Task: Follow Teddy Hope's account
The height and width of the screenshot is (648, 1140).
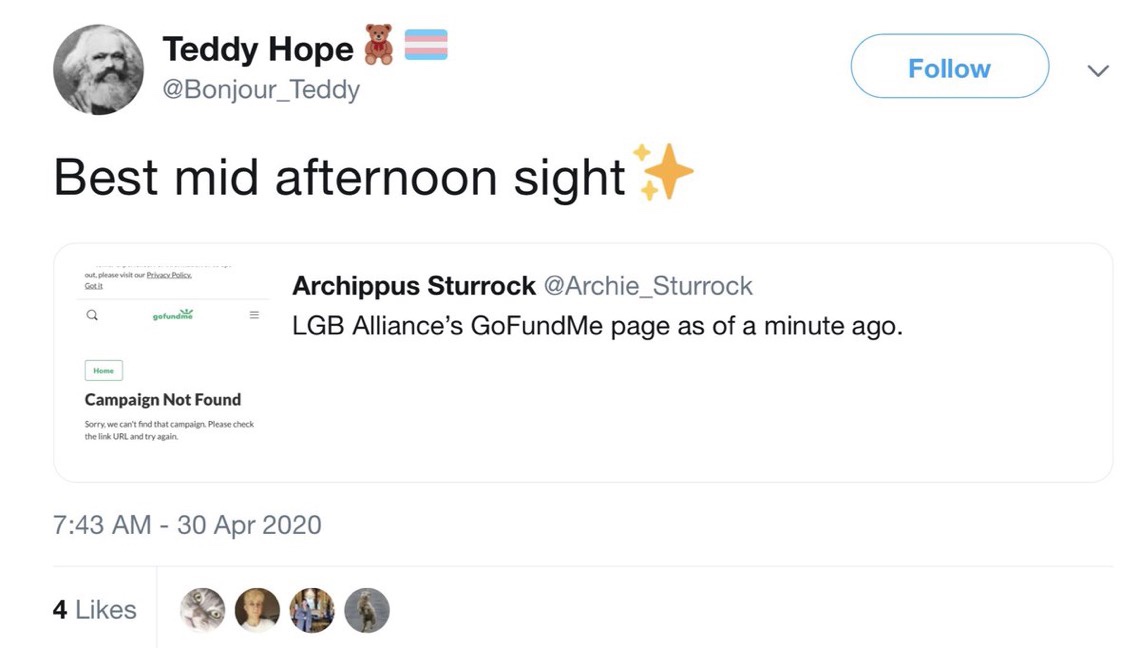Action: tap(949, 67)
